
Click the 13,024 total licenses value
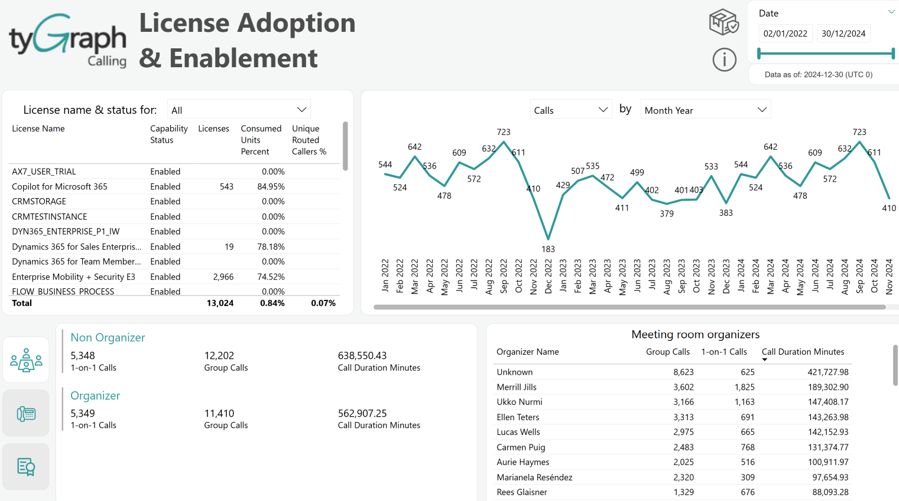[220, 303]
